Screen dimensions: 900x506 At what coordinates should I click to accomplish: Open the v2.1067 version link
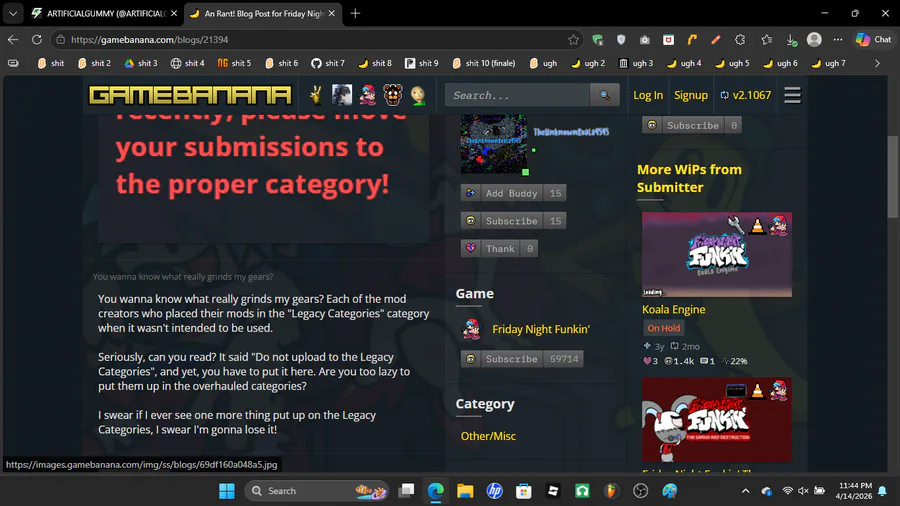(x=746, y=95)
